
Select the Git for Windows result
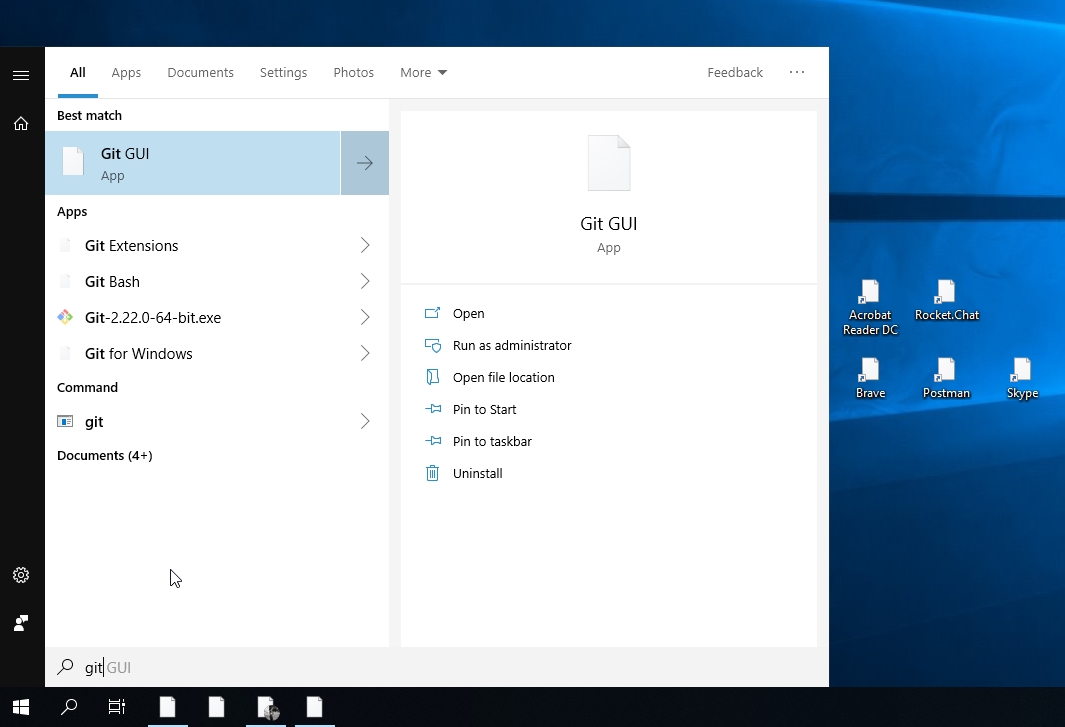pos(217,353)
